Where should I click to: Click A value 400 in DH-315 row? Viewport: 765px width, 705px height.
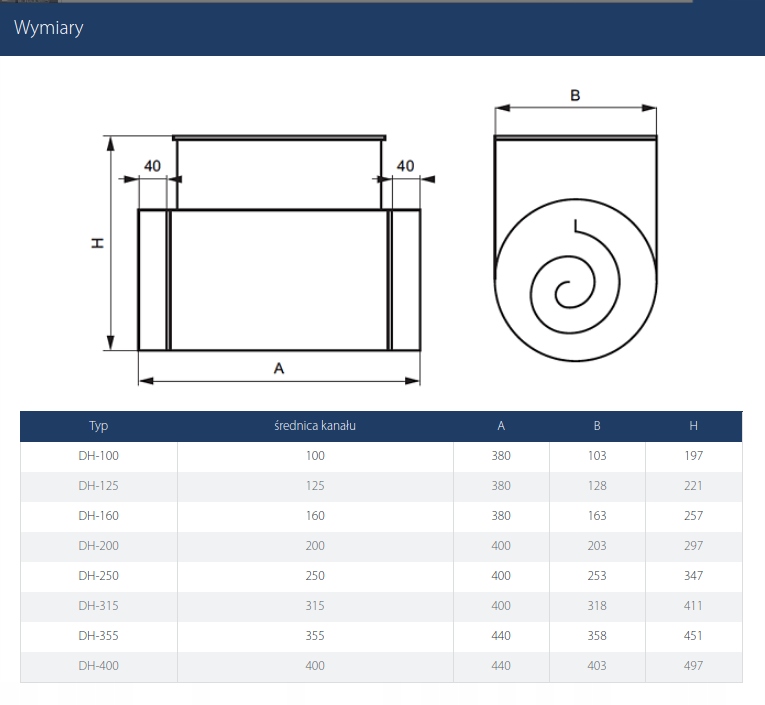point(501,606)
